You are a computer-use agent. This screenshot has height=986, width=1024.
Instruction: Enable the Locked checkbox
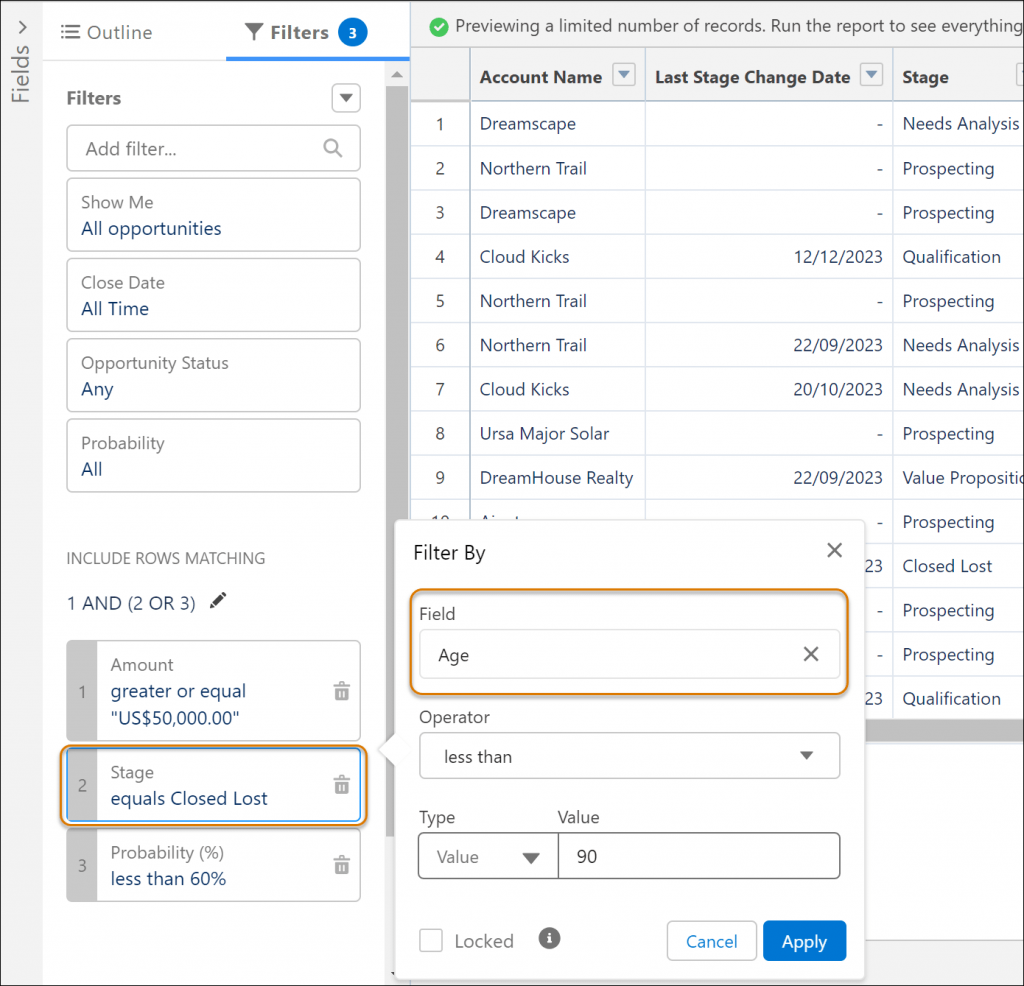tap(430, 940)
